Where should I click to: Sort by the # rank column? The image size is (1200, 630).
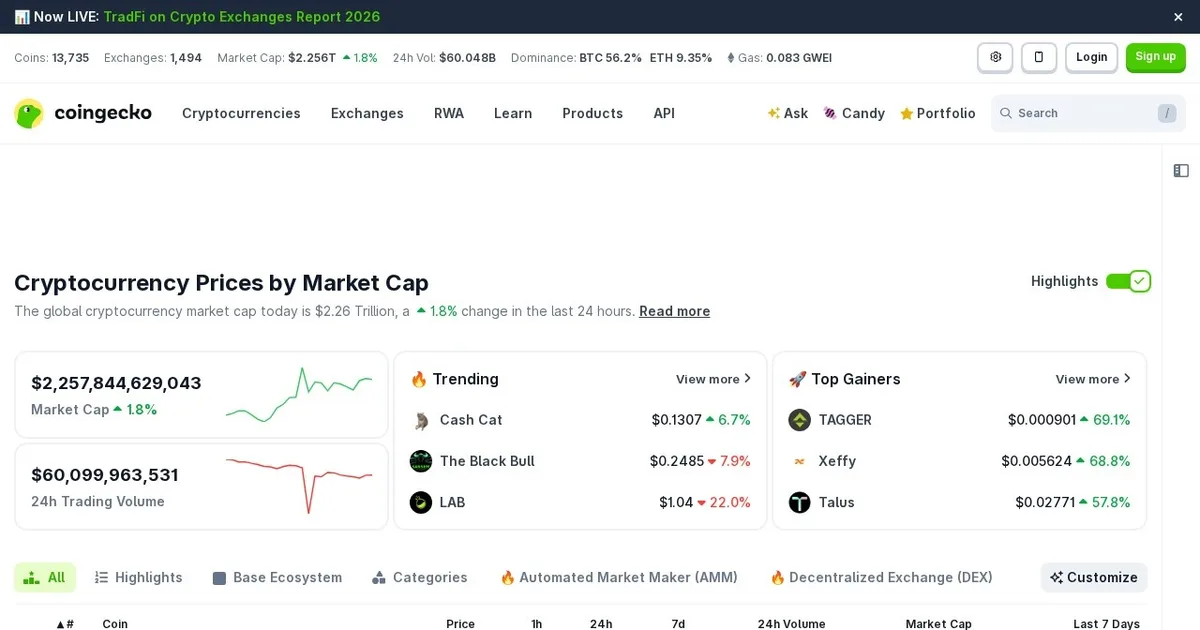pos(64,623)
